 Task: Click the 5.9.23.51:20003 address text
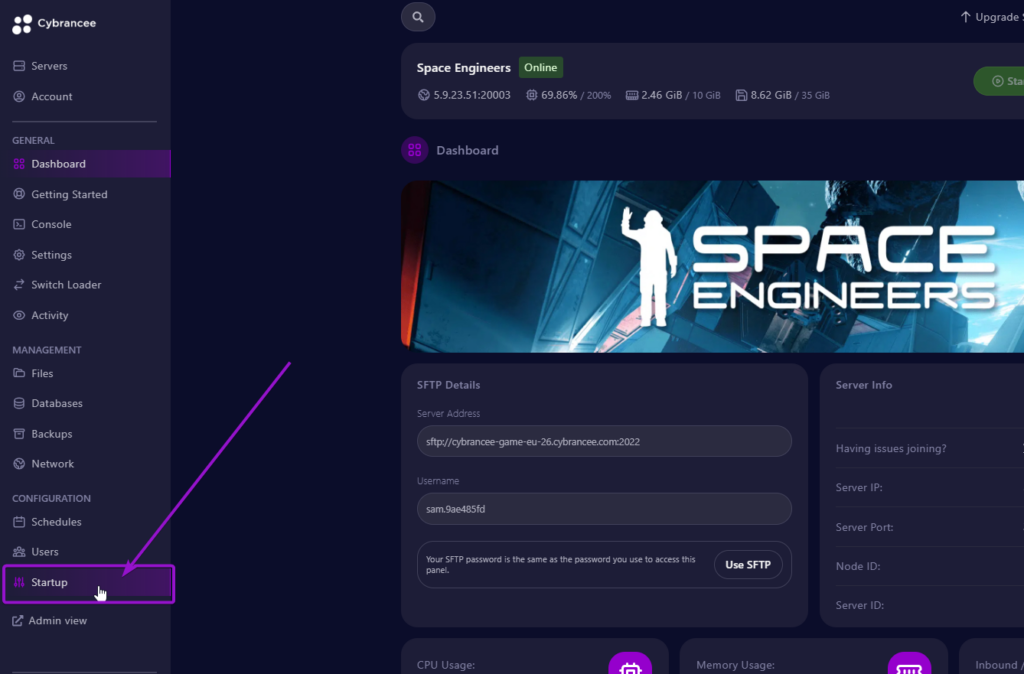(472, 95)
